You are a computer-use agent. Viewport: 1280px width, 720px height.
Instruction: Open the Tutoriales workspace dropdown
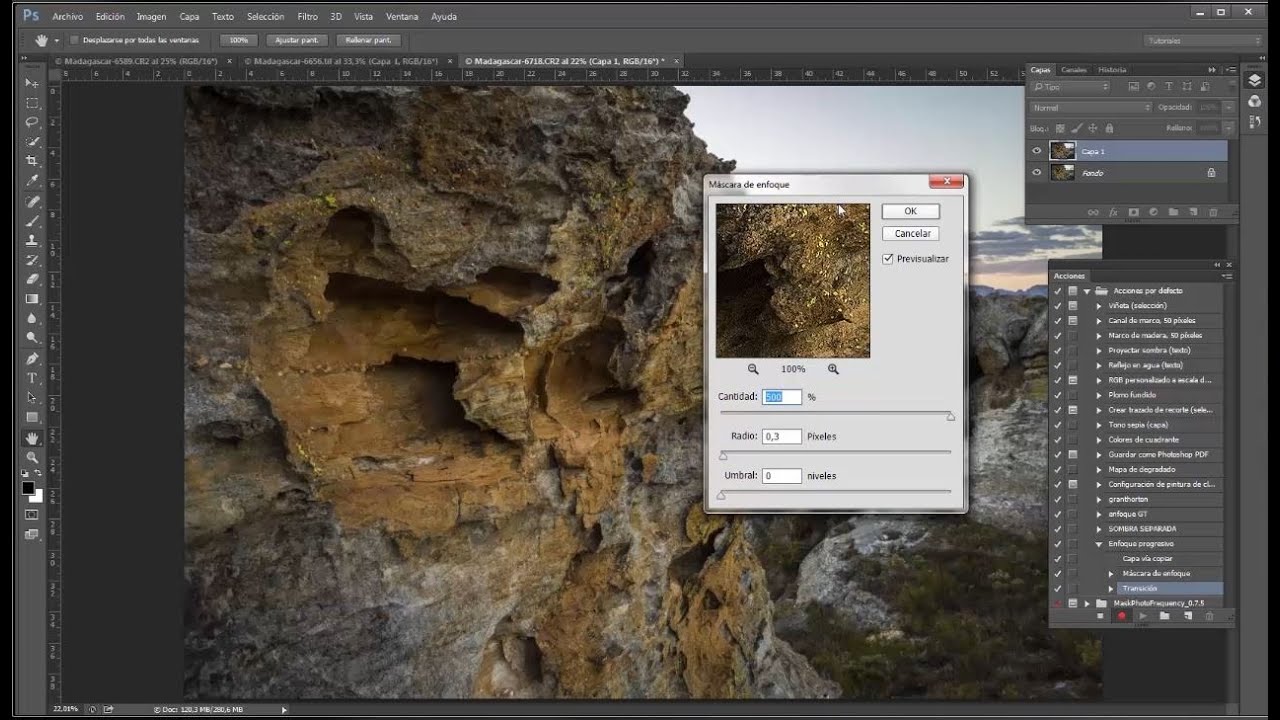(x=1202, y=41)
